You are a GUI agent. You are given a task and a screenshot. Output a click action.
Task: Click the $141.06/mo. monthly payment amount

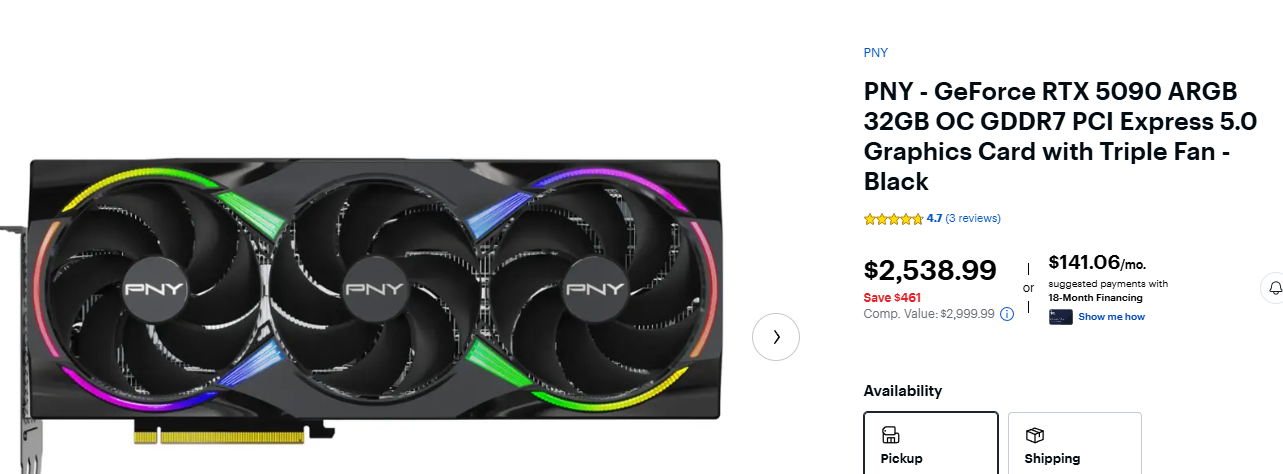coord(1097,263)
